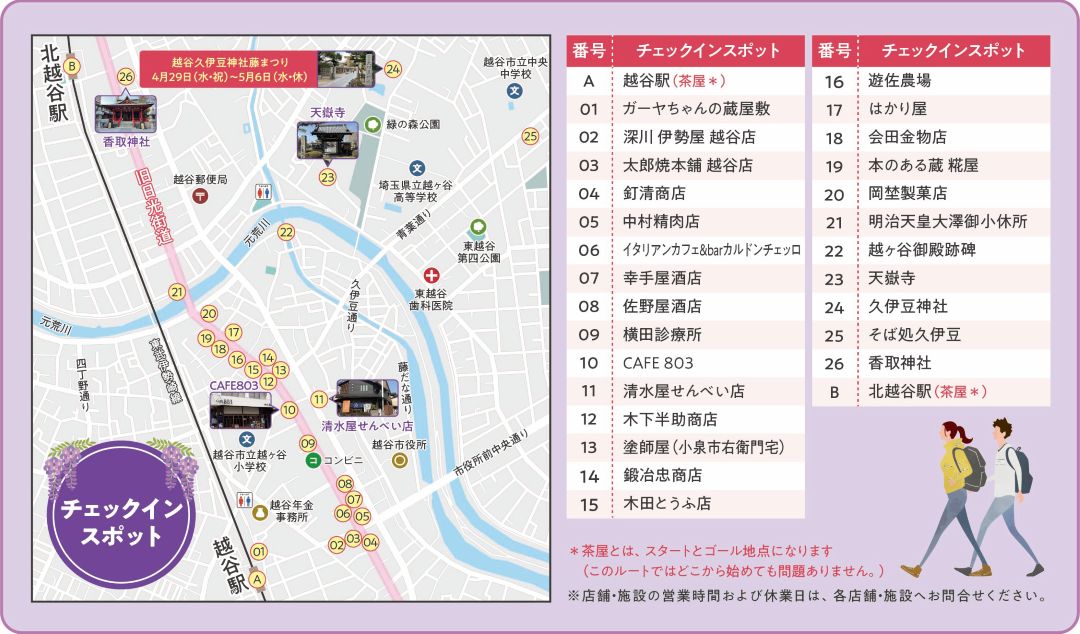
Task: Click the restroom icon near 越谷郵便局
Action: 263,192
